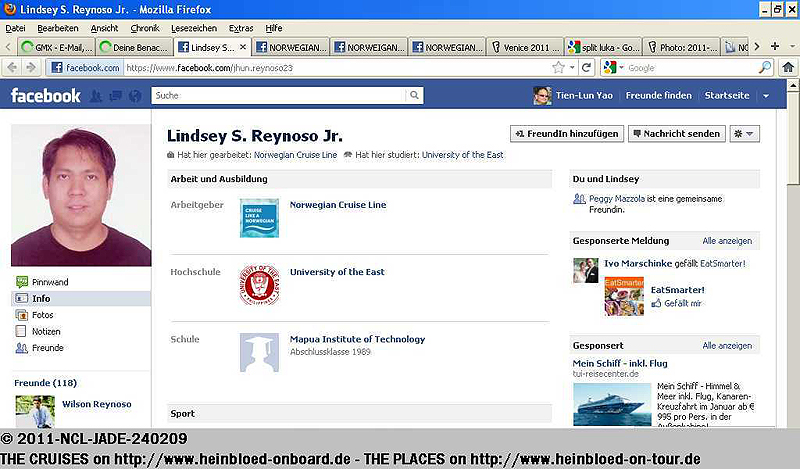The width and height of the screenshot is (800, 469).
Task: Open the account menu arrow beside Startseite
Action: (x=766, y=96)
